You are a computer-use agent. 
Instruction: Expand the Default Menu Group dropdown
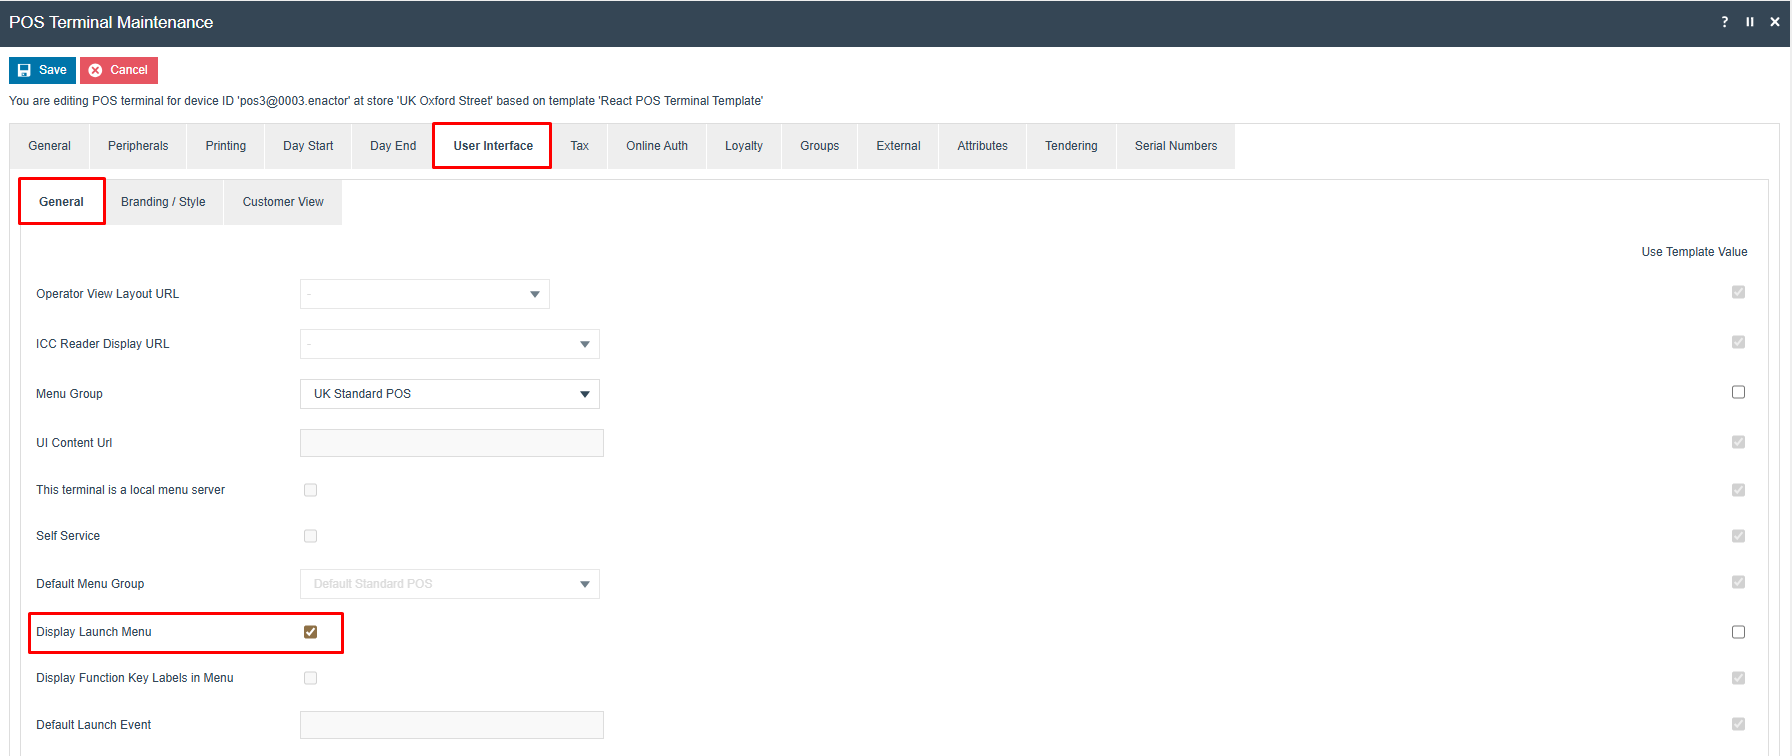[449, 584]
